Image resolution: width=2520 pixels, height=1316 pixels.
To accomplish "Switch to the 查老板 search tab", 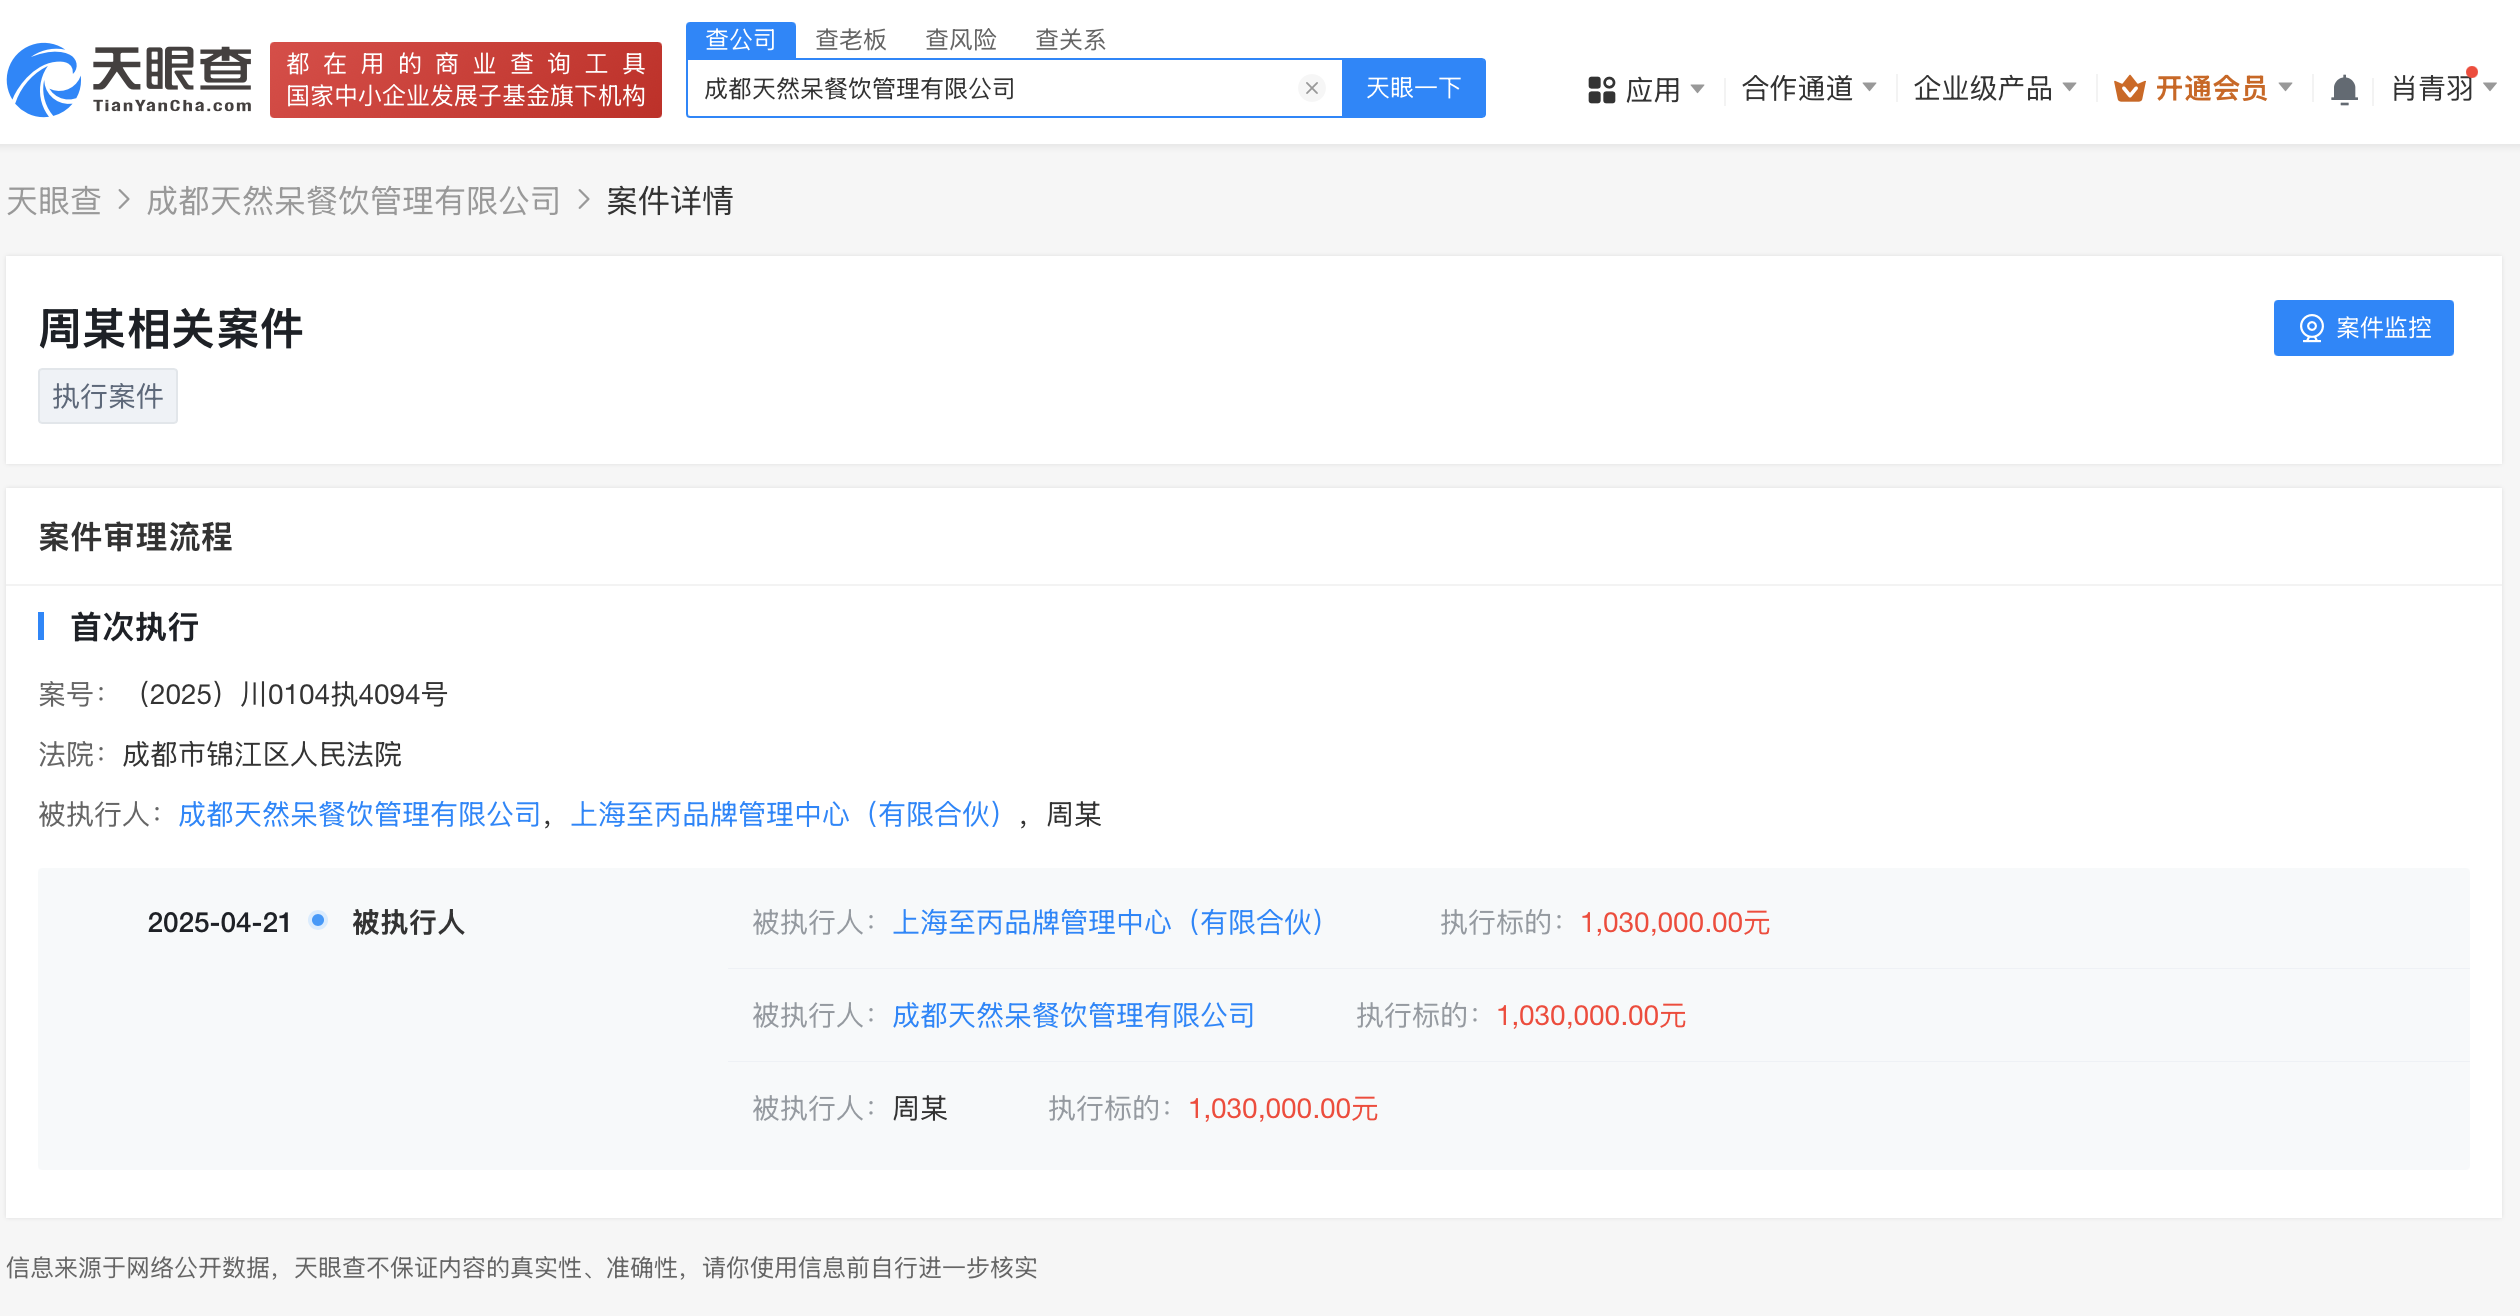I will click(851, 40).
